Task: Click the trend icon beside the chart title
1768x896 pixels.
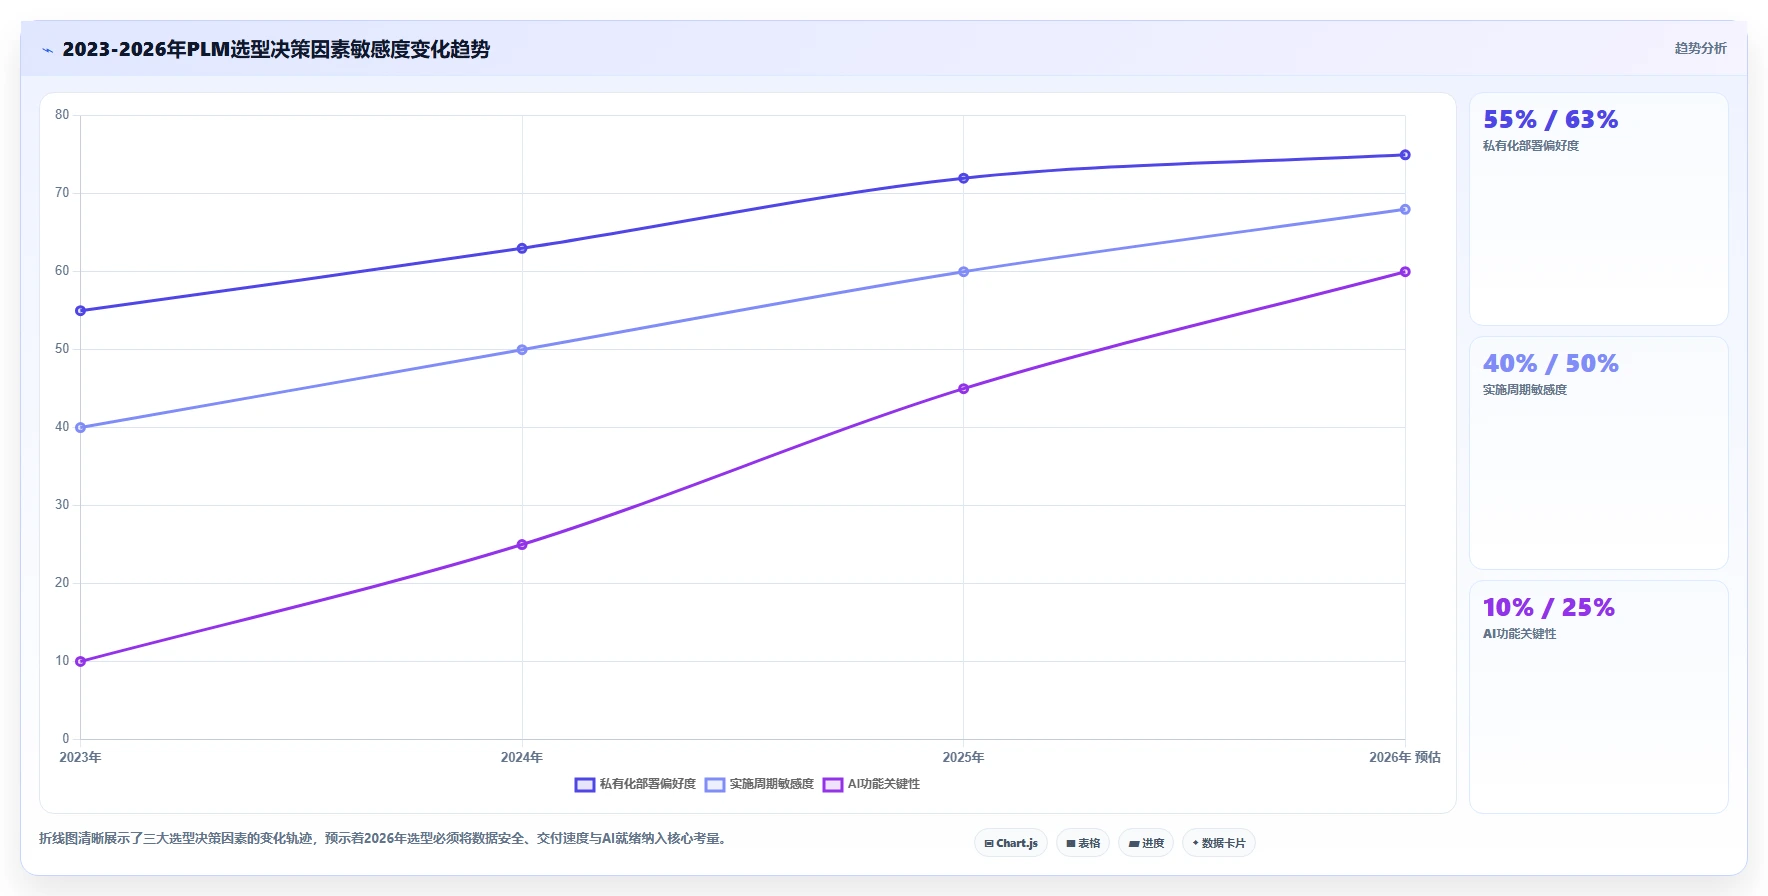Action: tap(47, 50)
